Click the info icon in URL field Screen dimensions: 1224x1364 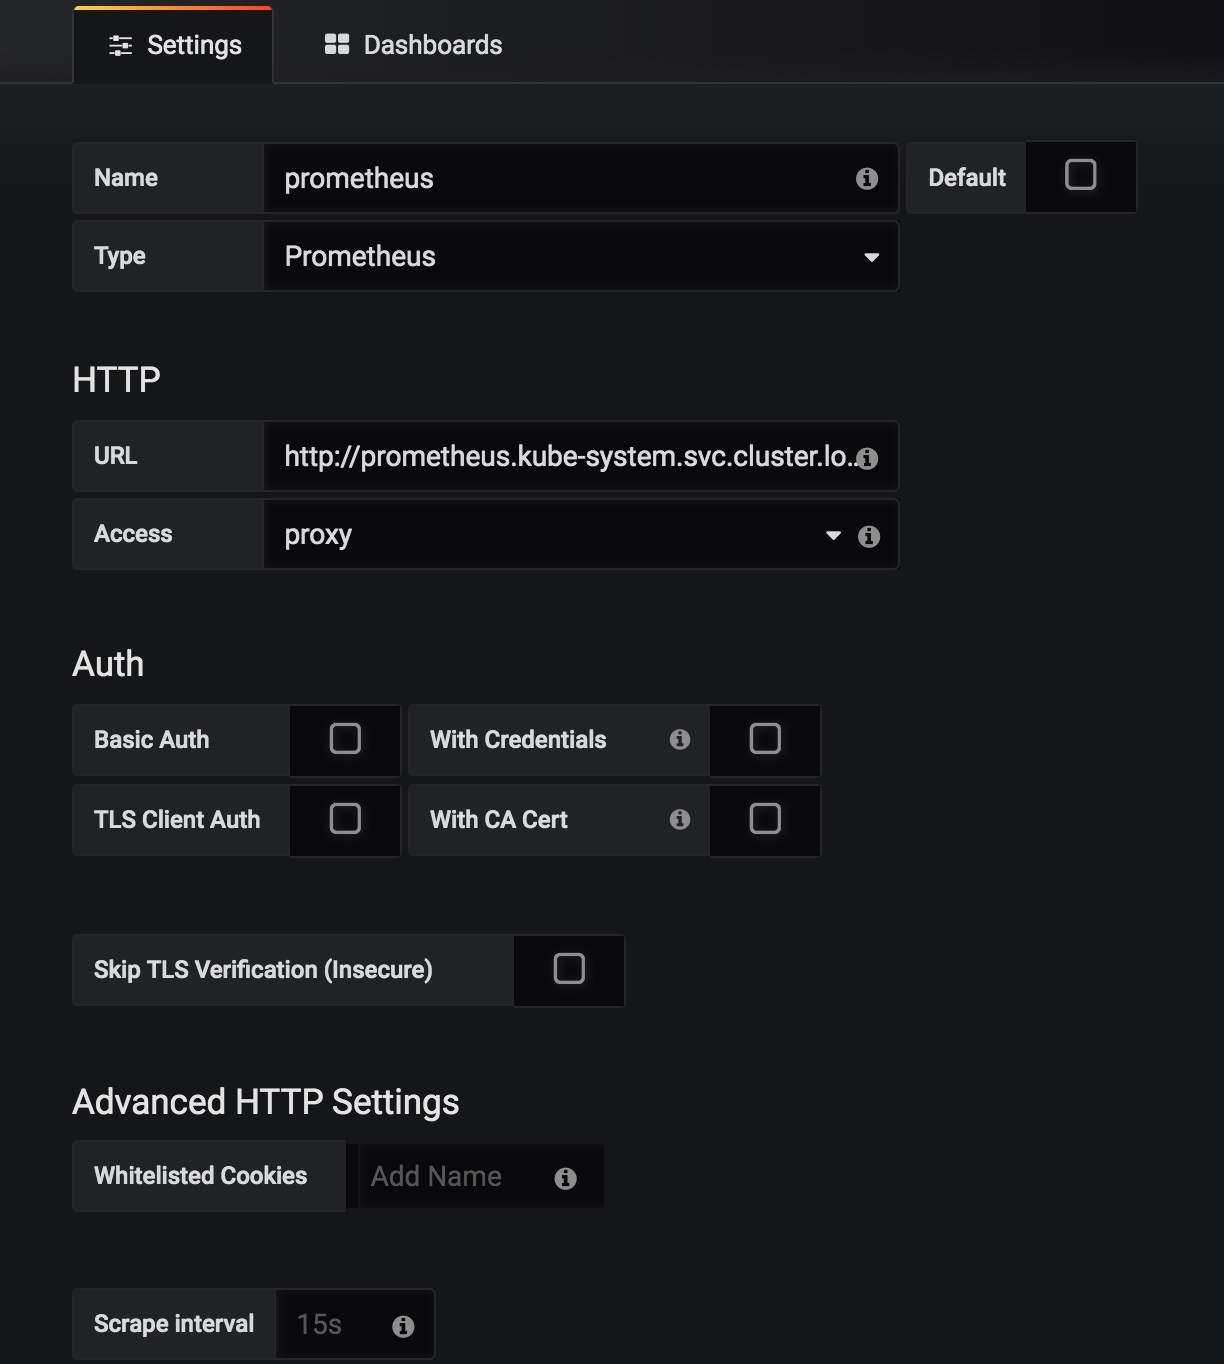coord(867,458)
